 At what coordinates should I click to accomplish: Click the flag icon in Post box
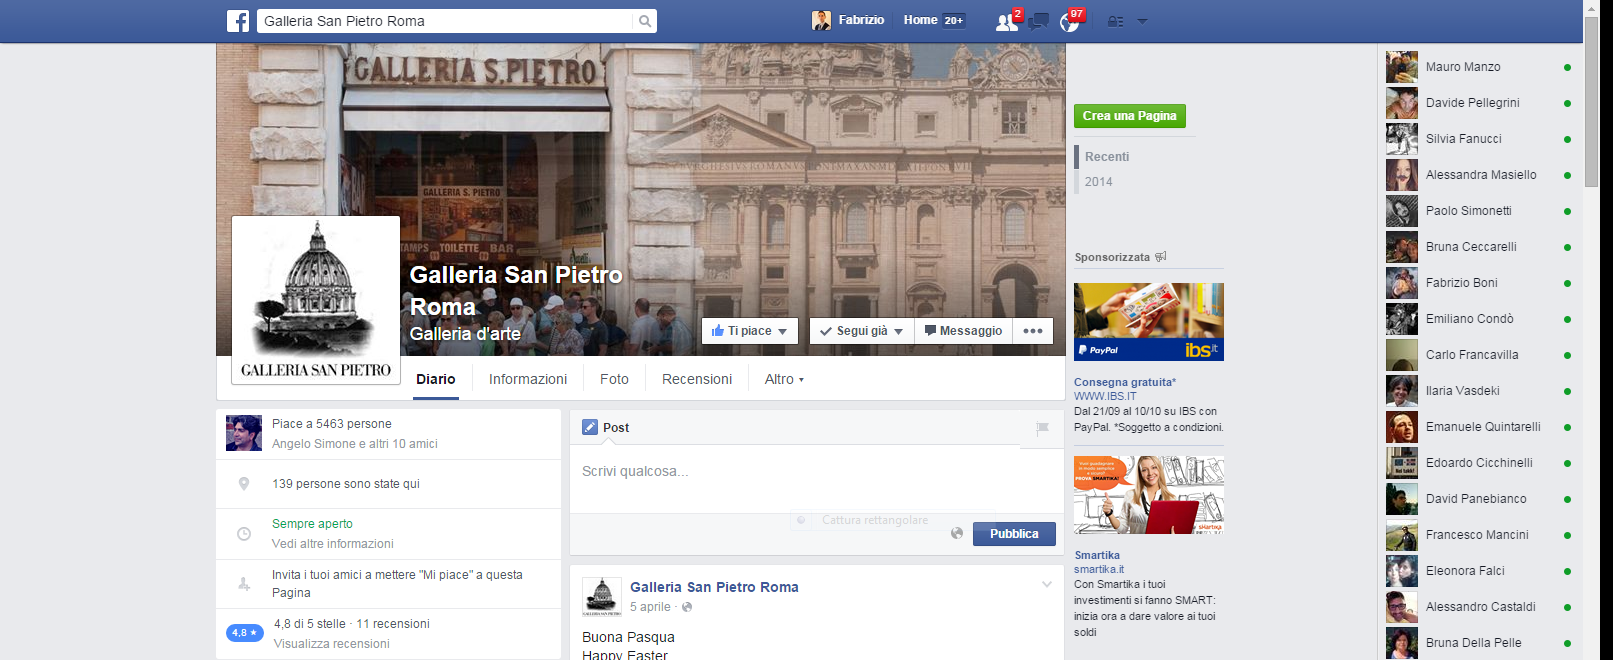coord(1042,428)
